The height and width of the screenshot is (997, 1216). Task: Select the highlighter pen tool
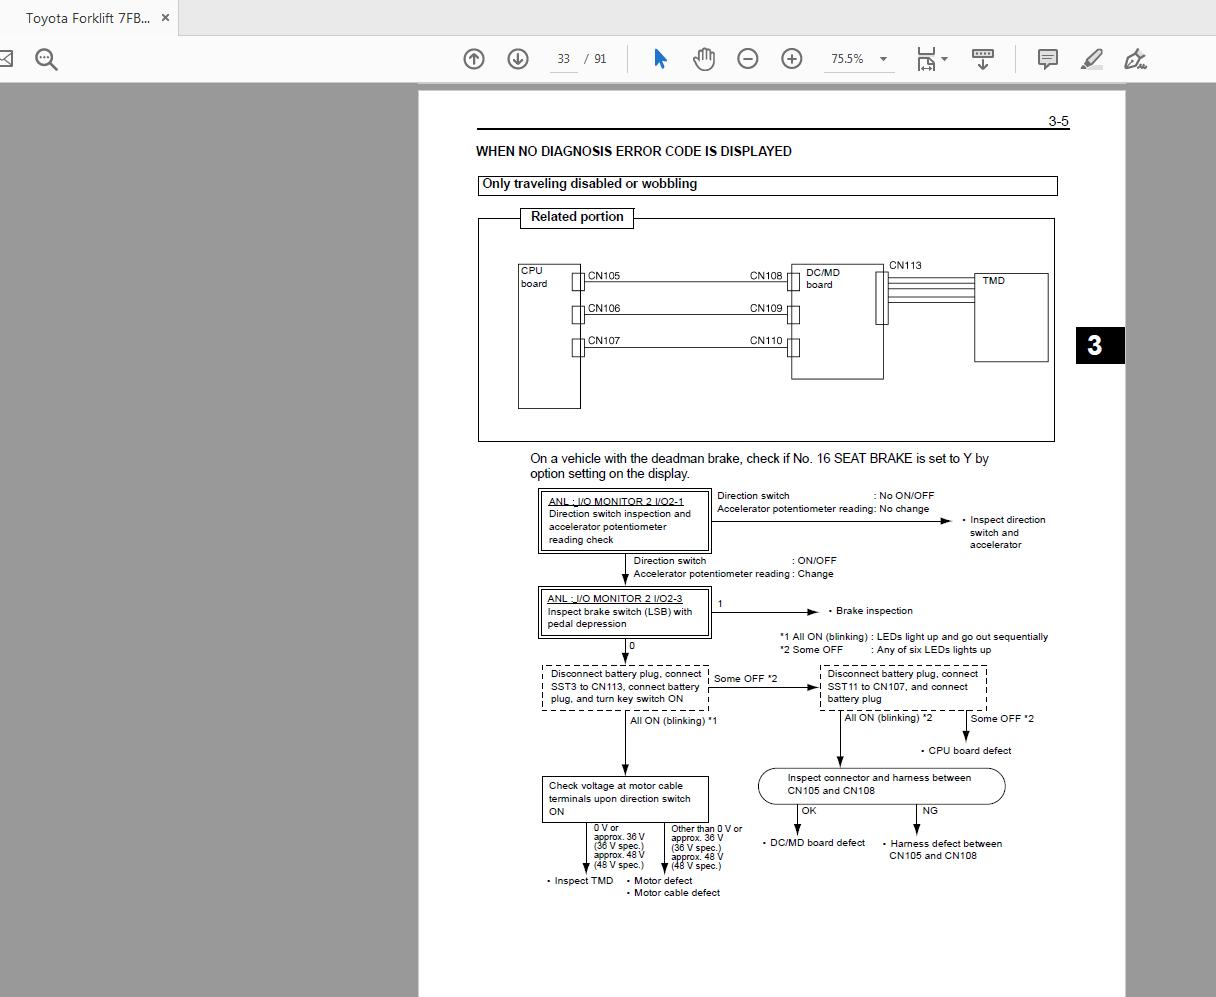point(1092,59)
